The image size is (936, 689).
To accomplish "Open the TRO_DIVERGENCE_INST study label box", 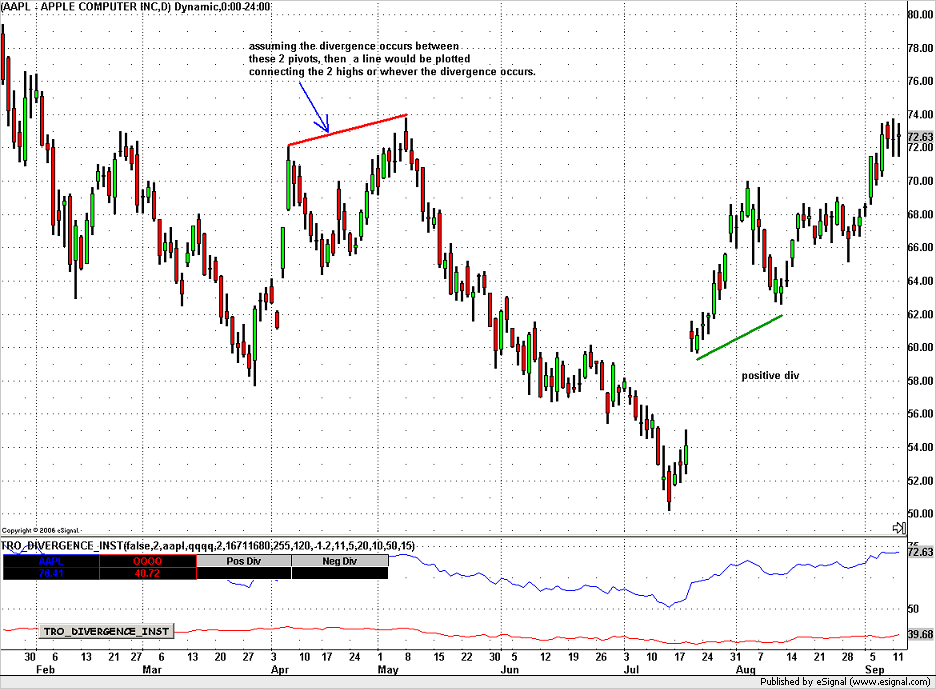I will (105, 631).
